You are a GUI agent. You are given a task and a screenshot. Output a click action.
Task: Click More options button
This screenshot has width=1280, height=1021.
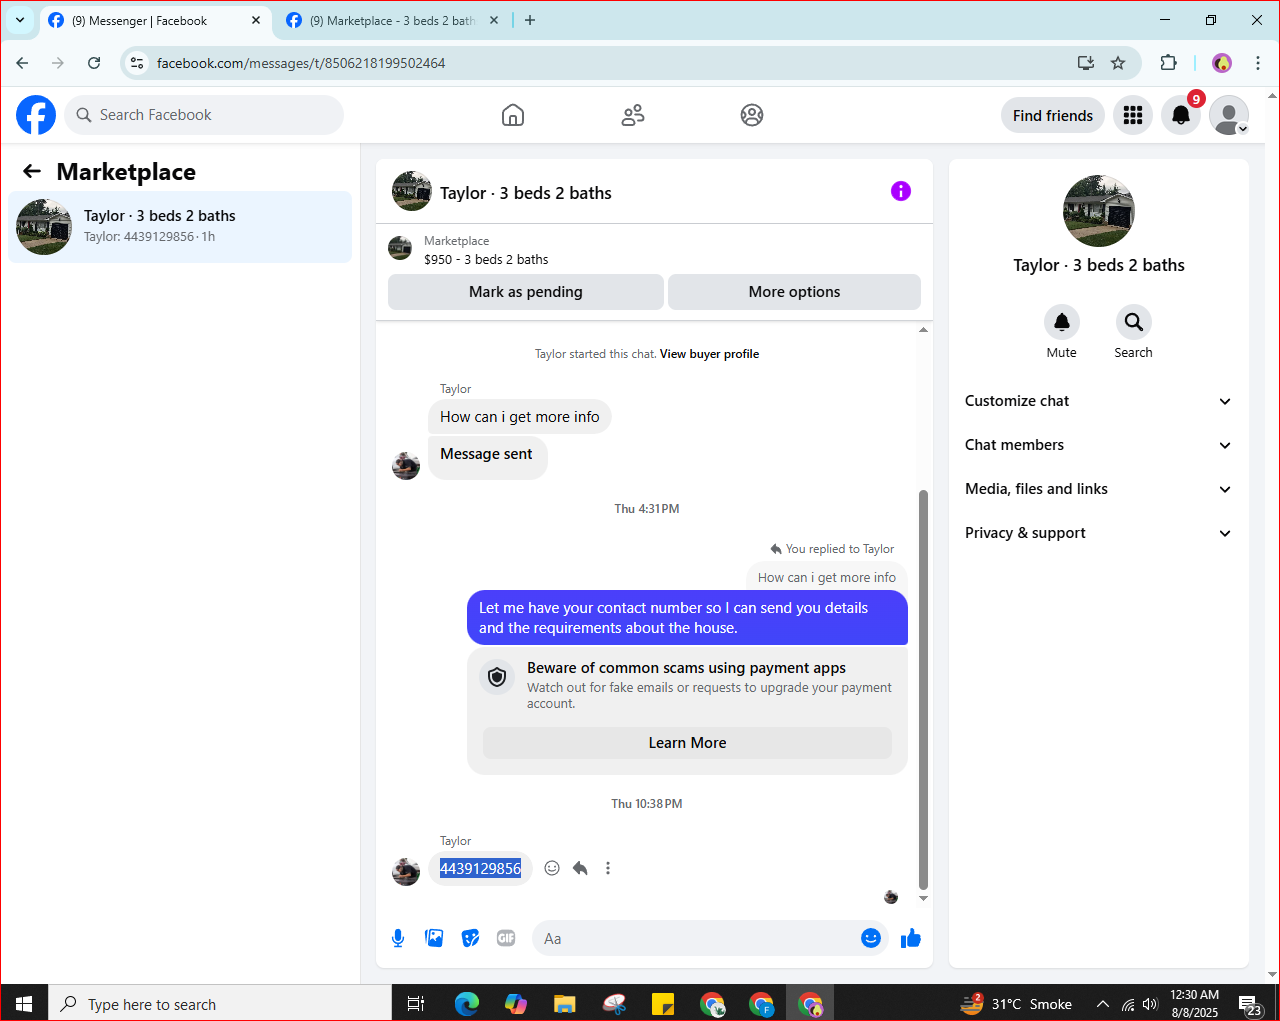click(x=794, y=292)
